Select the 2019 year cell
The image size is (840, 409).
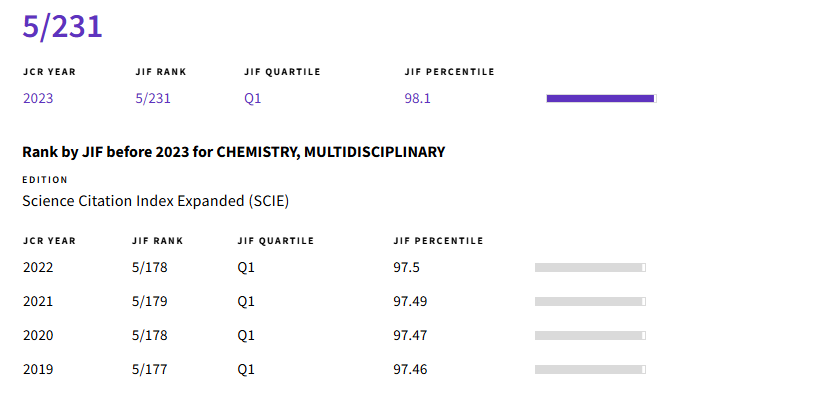(x=38, y=369)
